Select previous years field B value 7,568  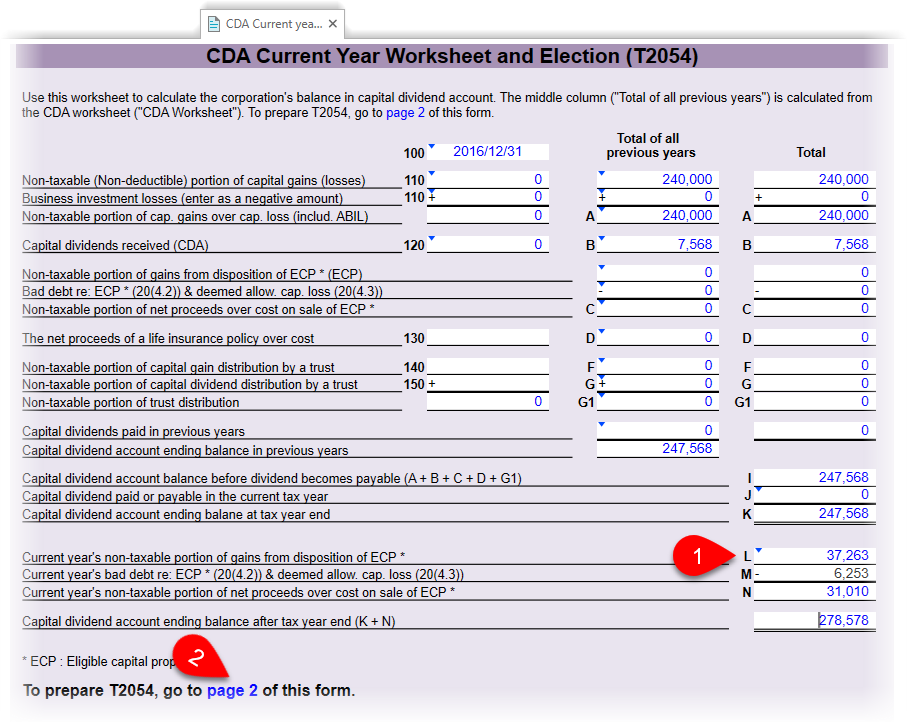(658, 244)
